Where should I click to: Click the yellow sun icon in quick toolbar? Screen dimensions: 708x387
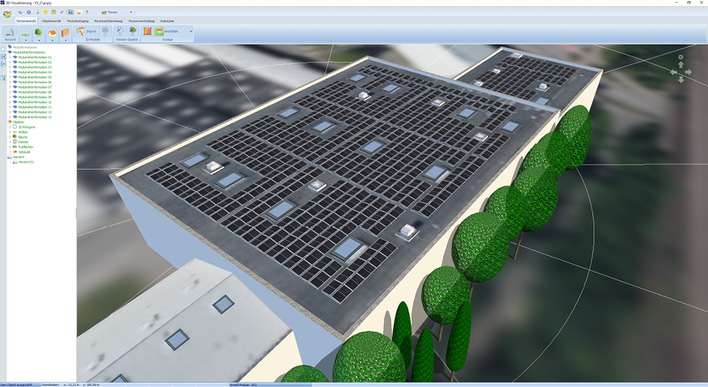(46, 12)
